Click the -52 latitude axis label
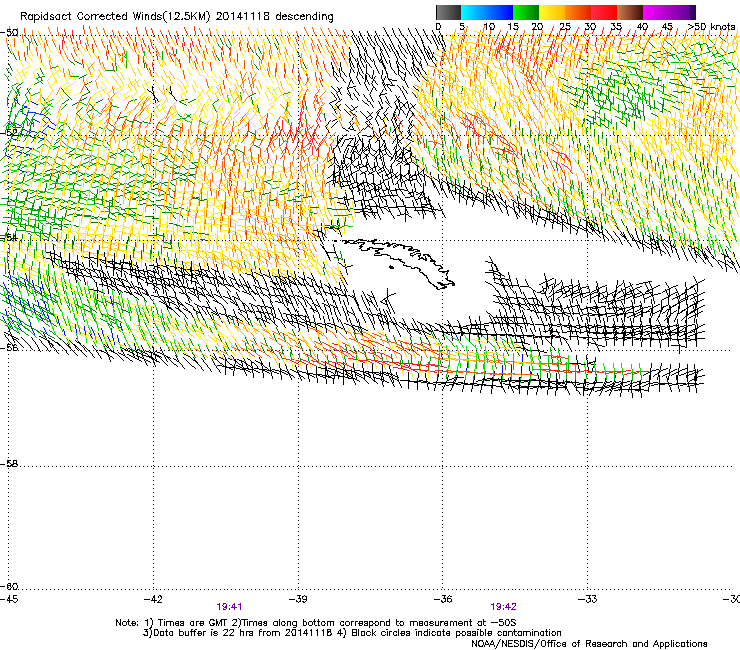The image size is (740, 650). (x=9, y=133)
